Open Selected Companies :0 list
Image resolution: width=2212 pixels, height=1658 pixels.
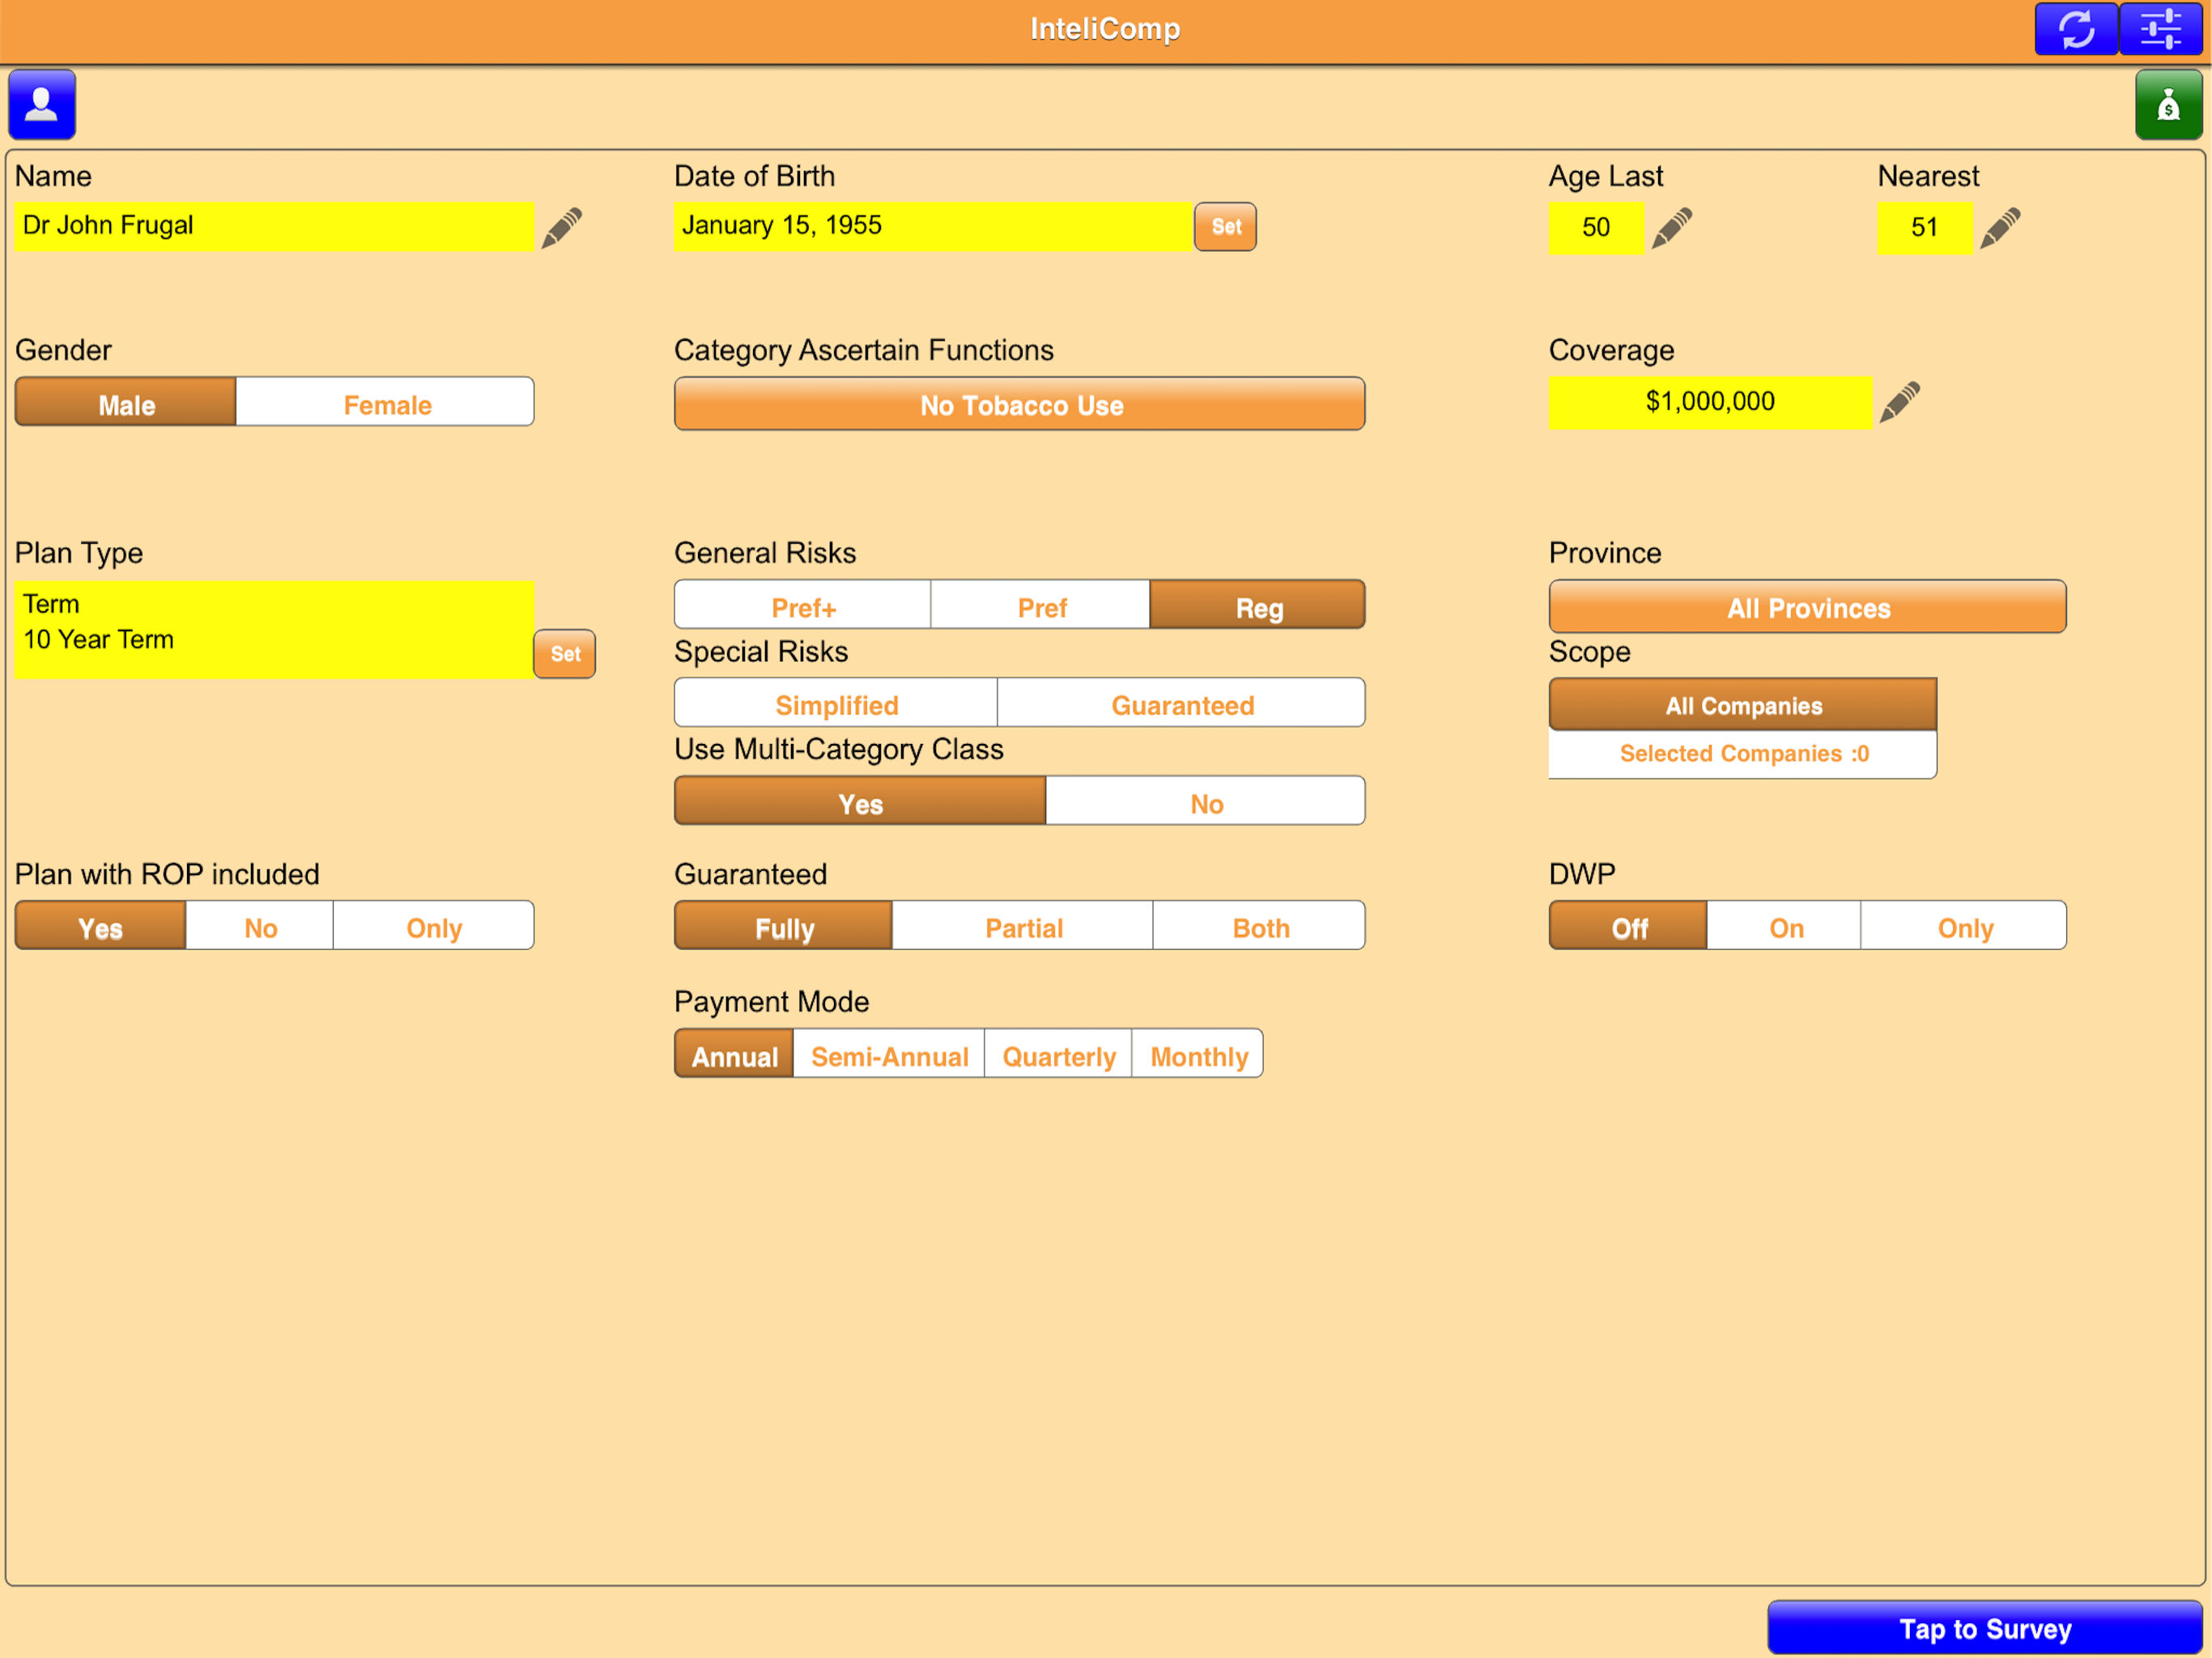[x=1743, y=754]
